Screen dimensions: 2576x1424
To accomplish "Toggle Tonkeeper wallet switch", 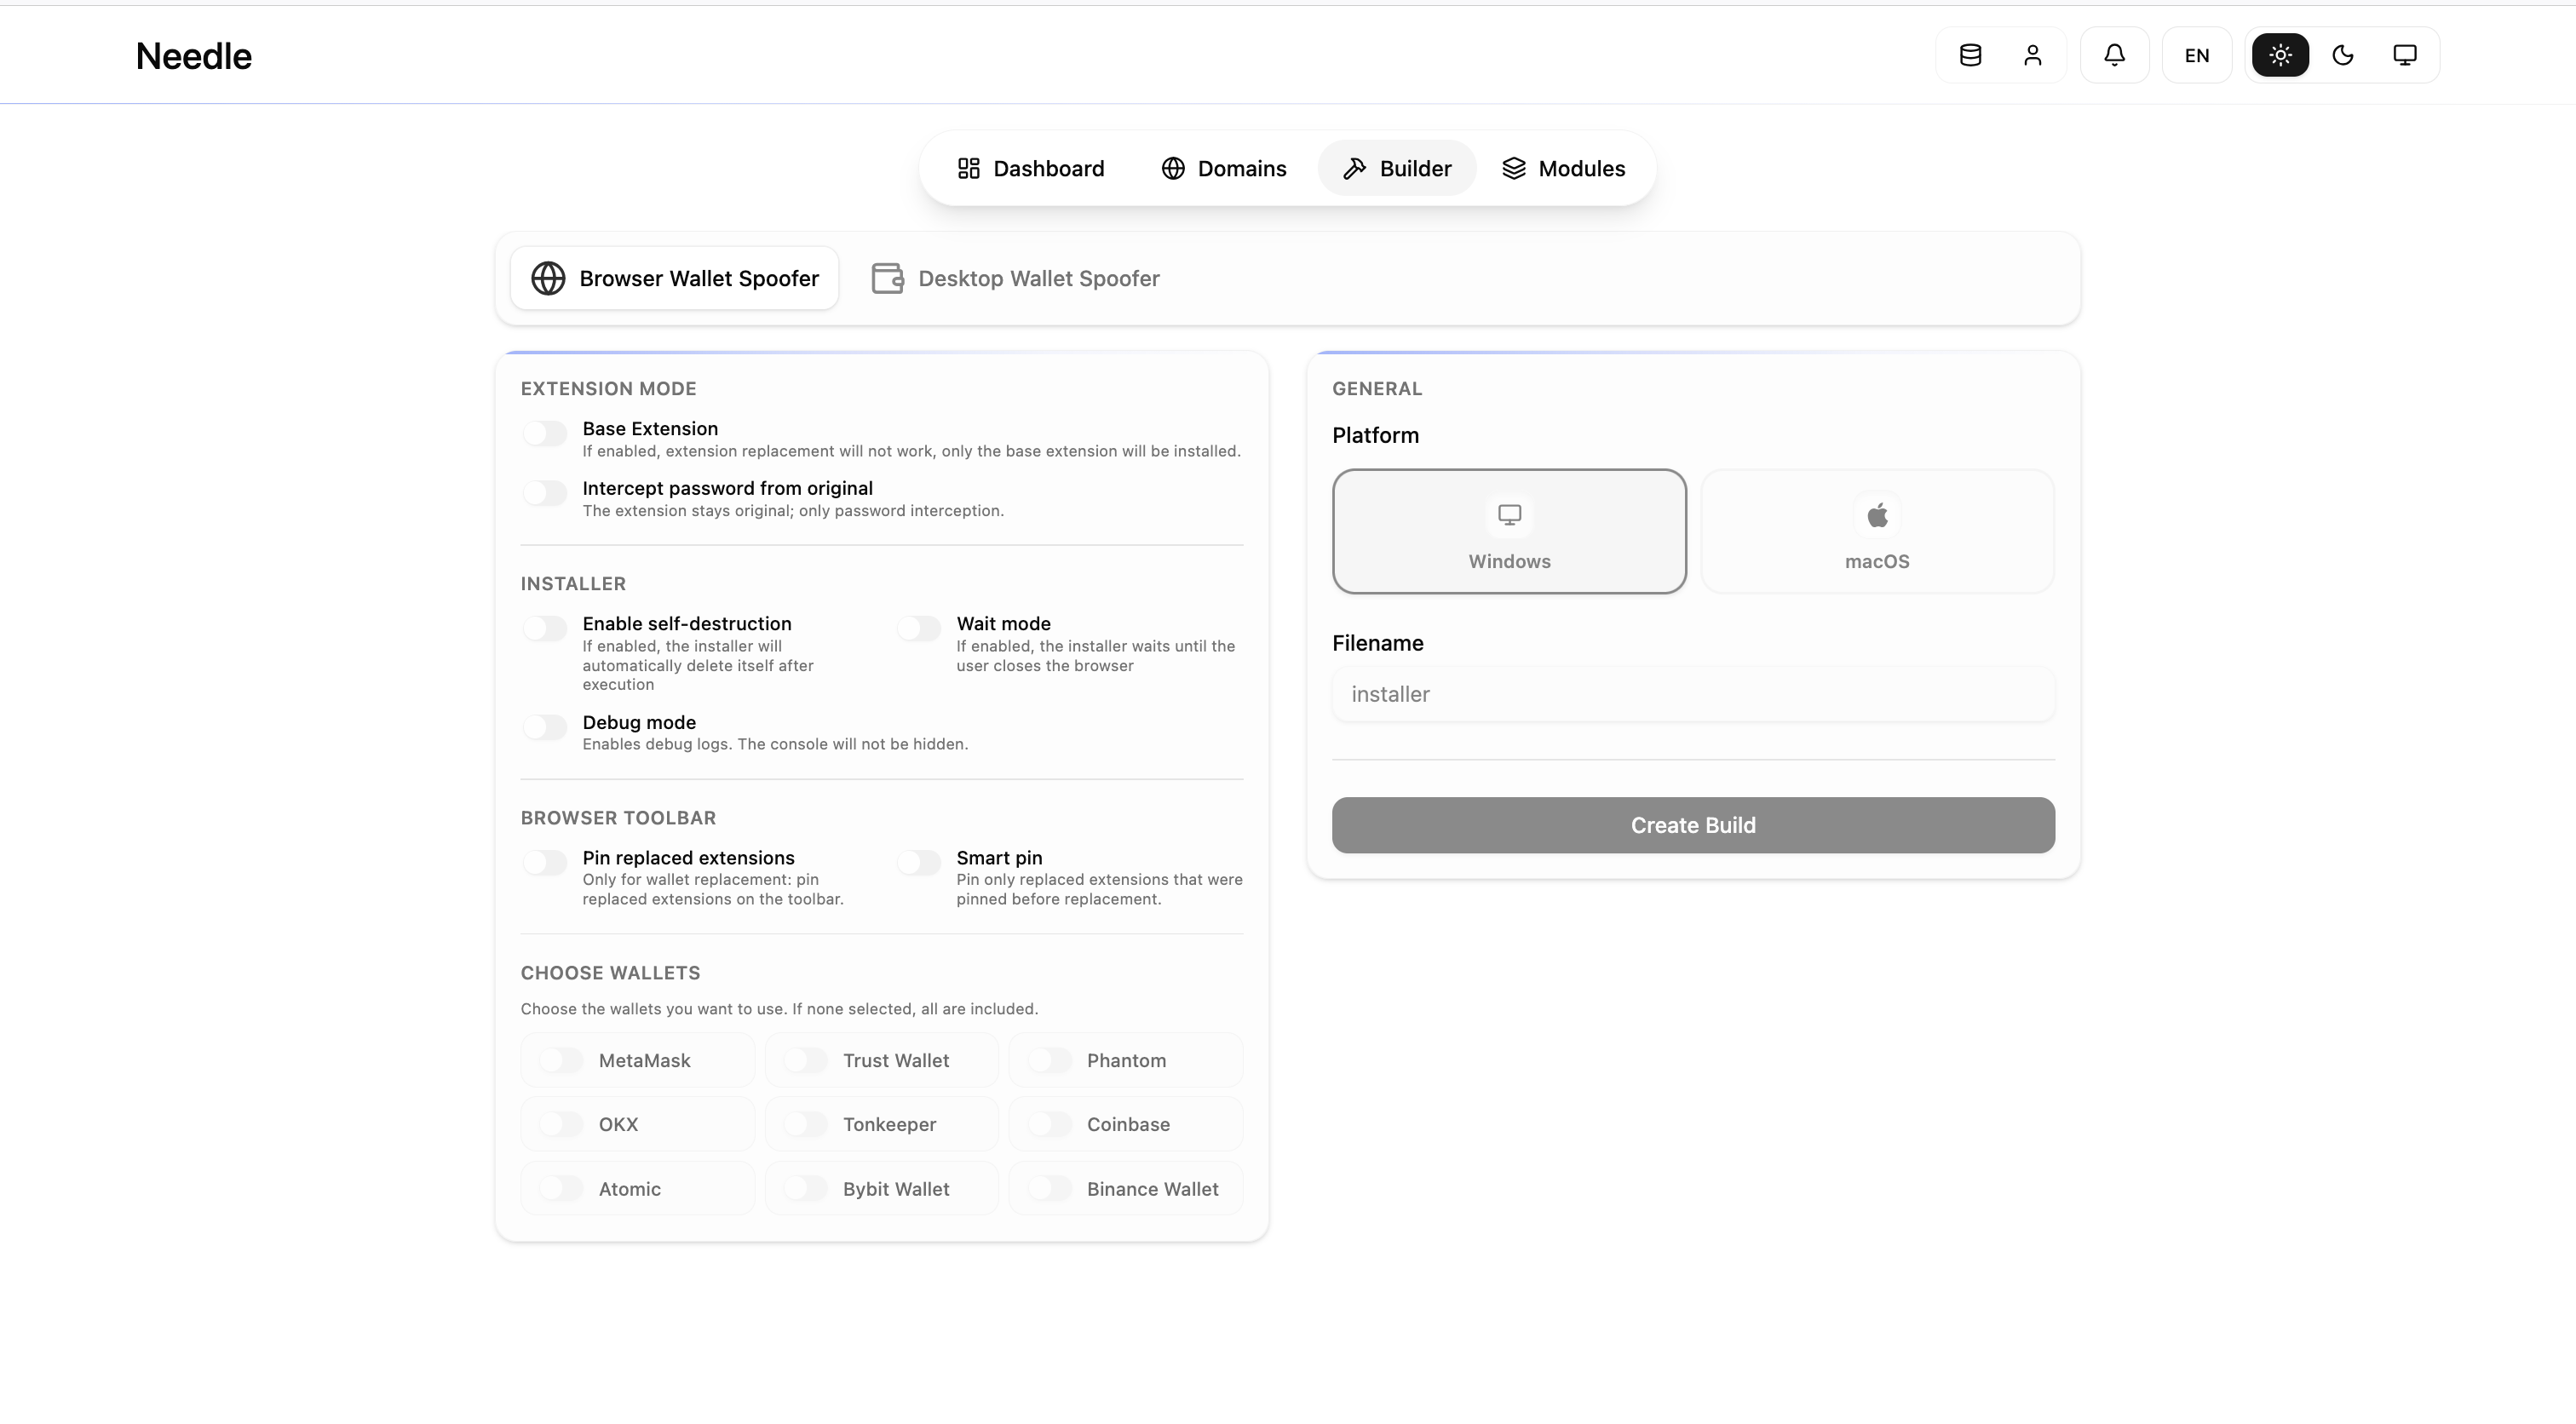I will (x=805, y=1124).
